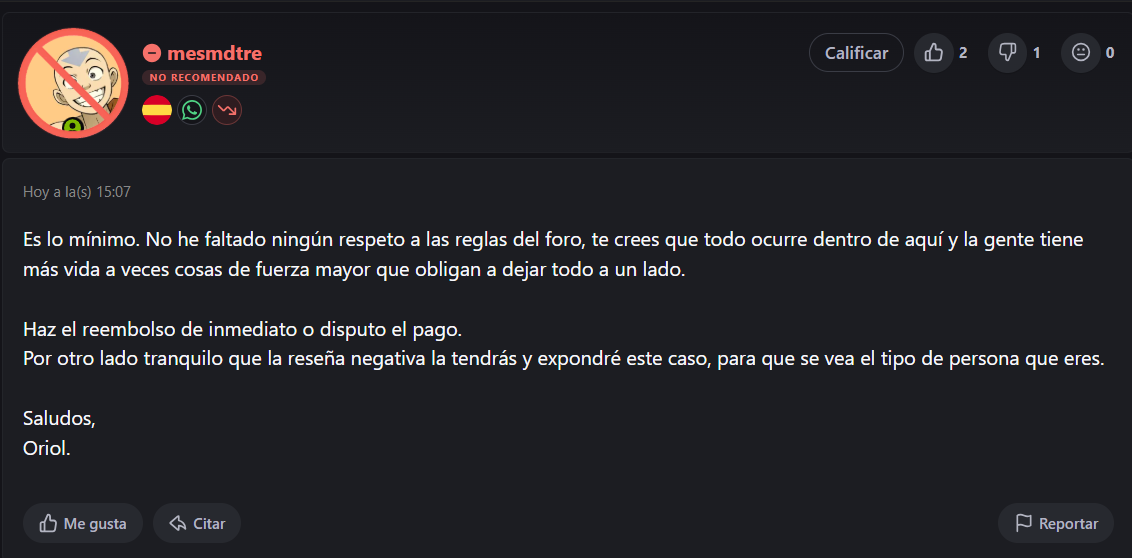View the negative votes count of 1
The height and width of the screenshot is (558, 1132).
click(1037, 53)
